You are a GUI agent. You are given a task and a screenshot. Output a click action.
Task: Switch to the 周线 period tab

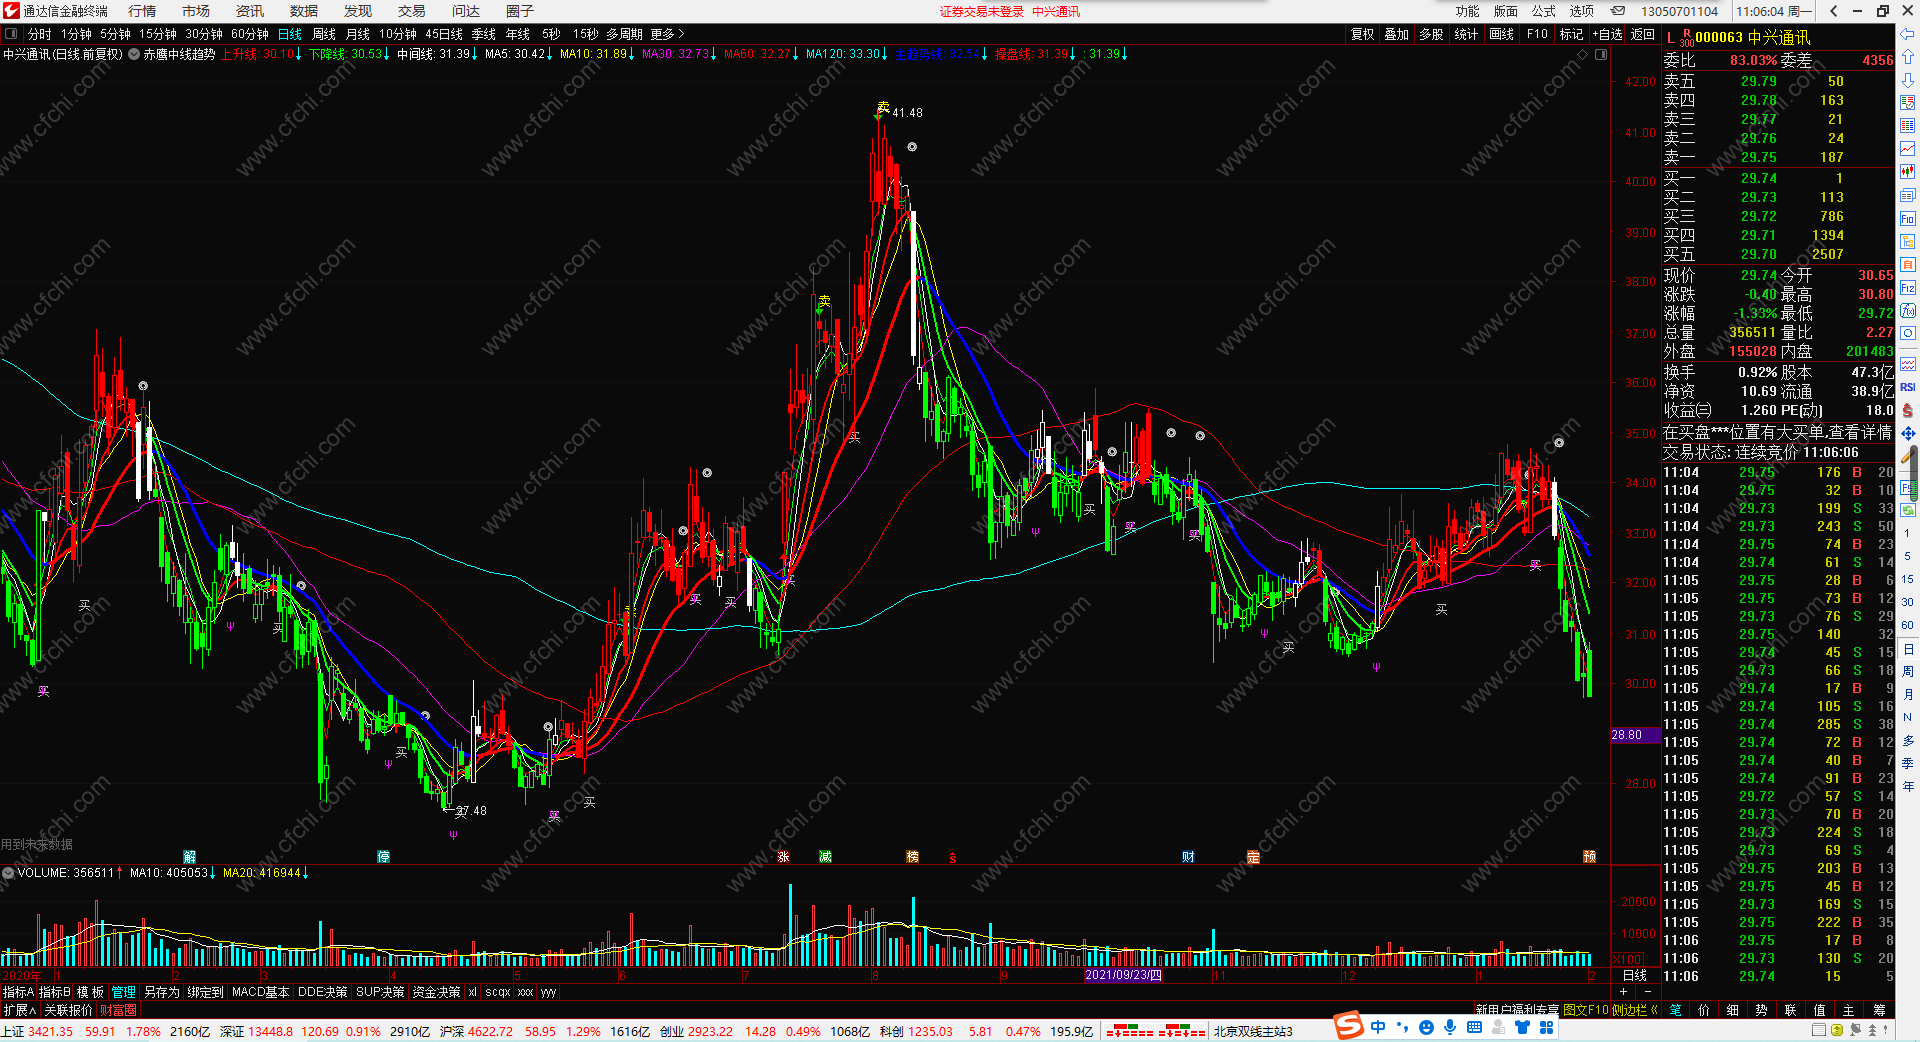pyautogui.click(x=324, y=34)
